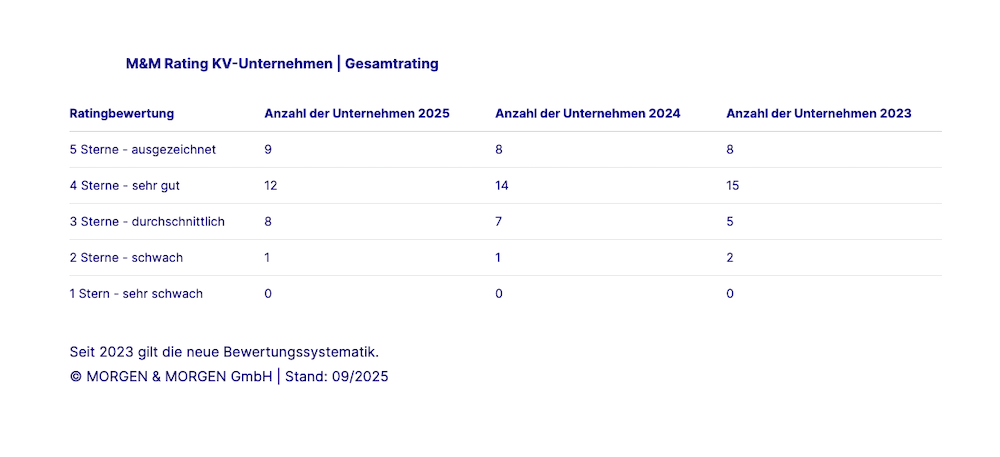Click the '3 Sterne - durchschnittlich' row label
Viewport: 1000px width, 457px height.
click(x=147, y=222)
